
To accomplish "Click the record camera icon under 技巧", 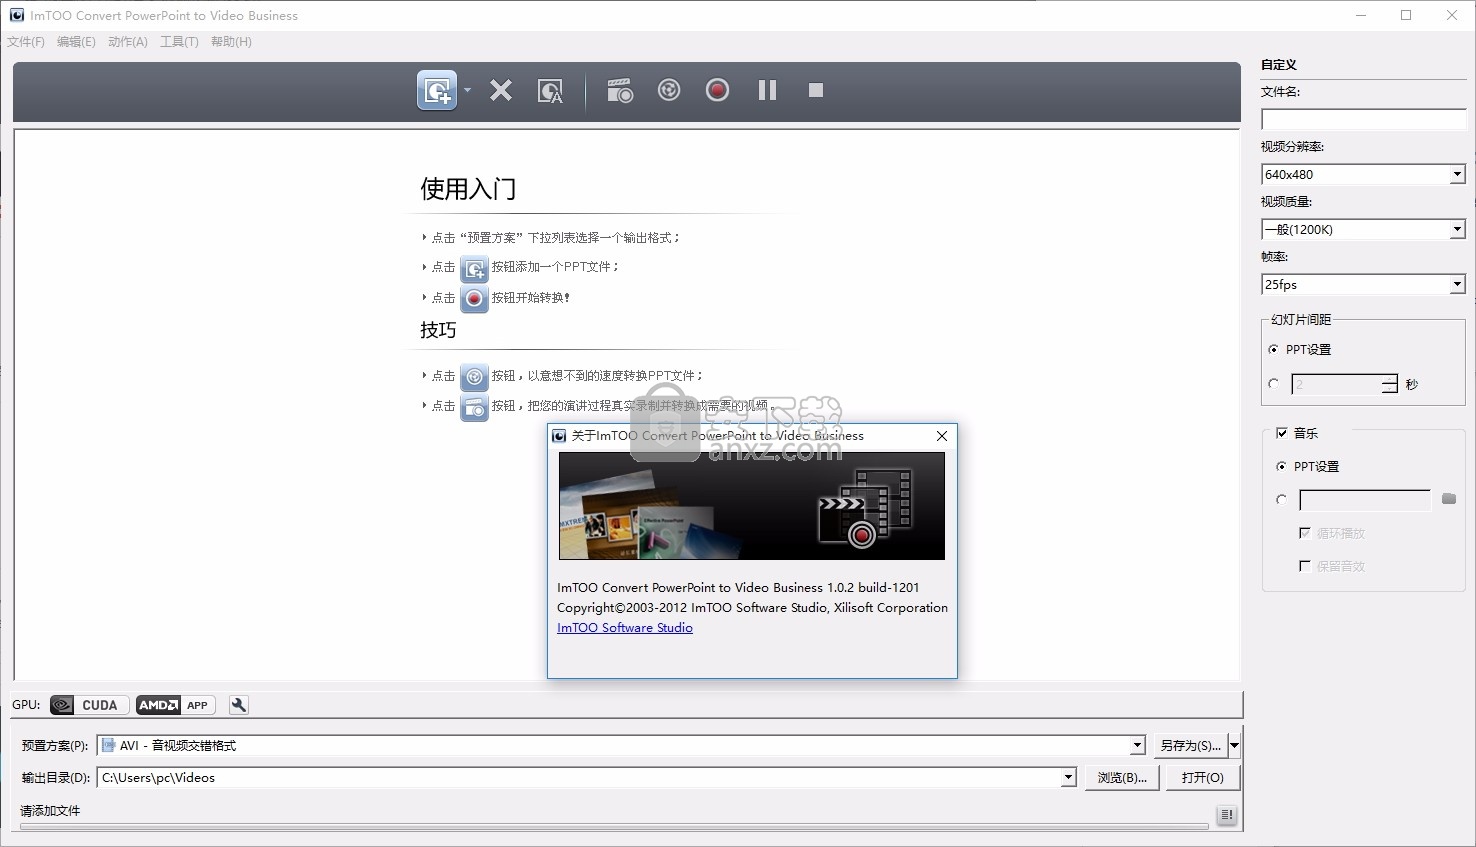I will pos(474,407).
